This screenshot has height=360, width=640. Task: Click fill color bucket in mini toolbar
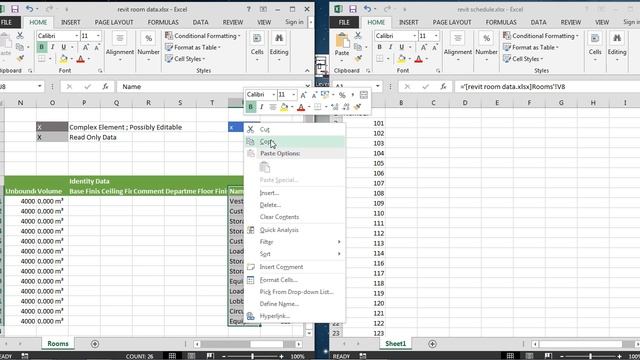(284, 107)
